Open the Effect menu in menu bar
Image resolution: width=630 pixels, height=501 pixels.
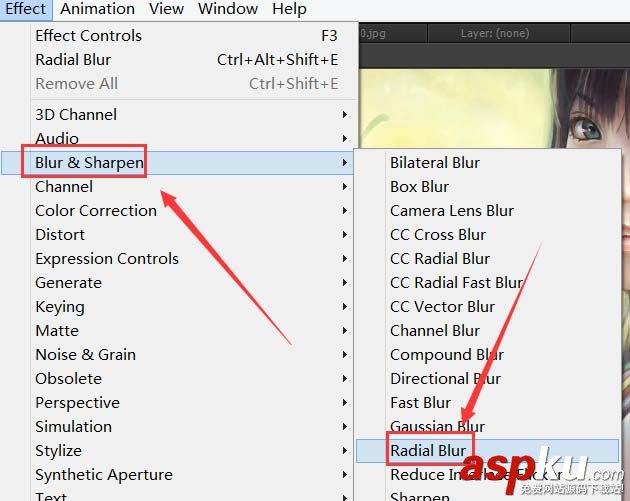coord(25,9)
